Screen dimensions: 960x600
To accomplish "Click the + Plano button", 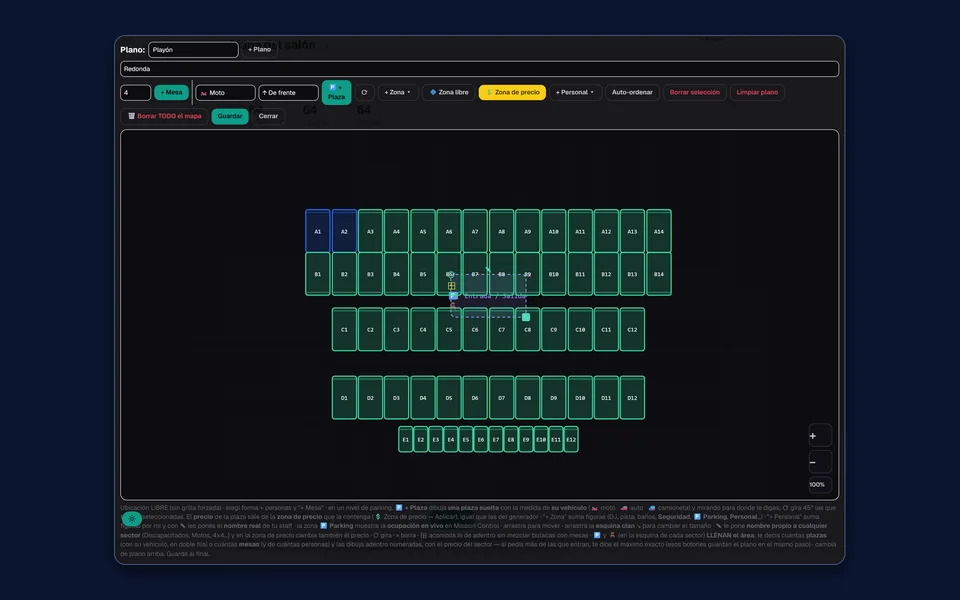I will 260,50.
